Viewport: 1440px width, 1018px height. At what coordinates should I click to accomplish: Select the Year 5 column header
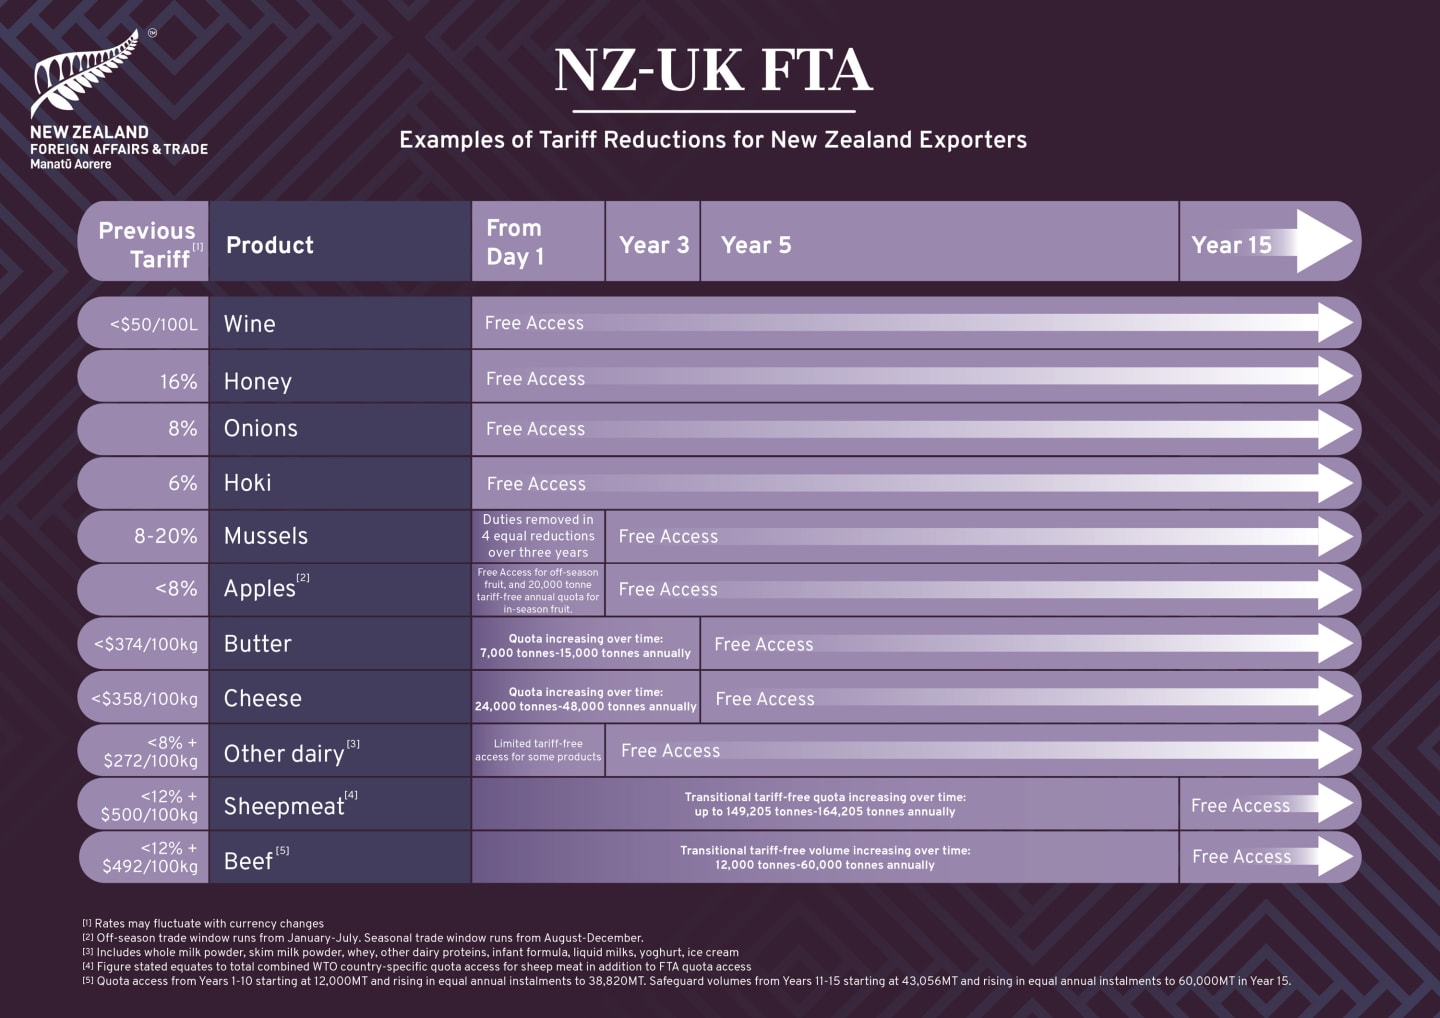(940, 242)
